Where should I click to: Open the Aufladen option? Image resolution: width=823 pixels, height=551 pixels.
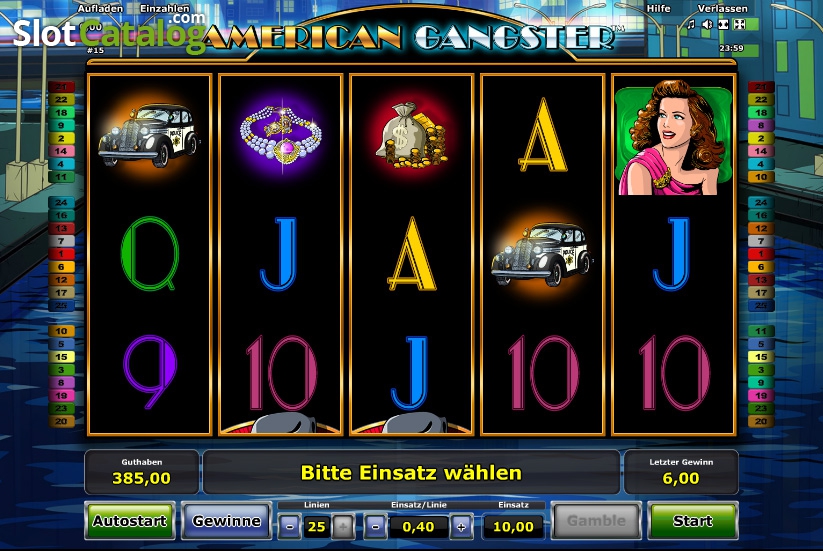pyautogui.click(x=100, y=8)
